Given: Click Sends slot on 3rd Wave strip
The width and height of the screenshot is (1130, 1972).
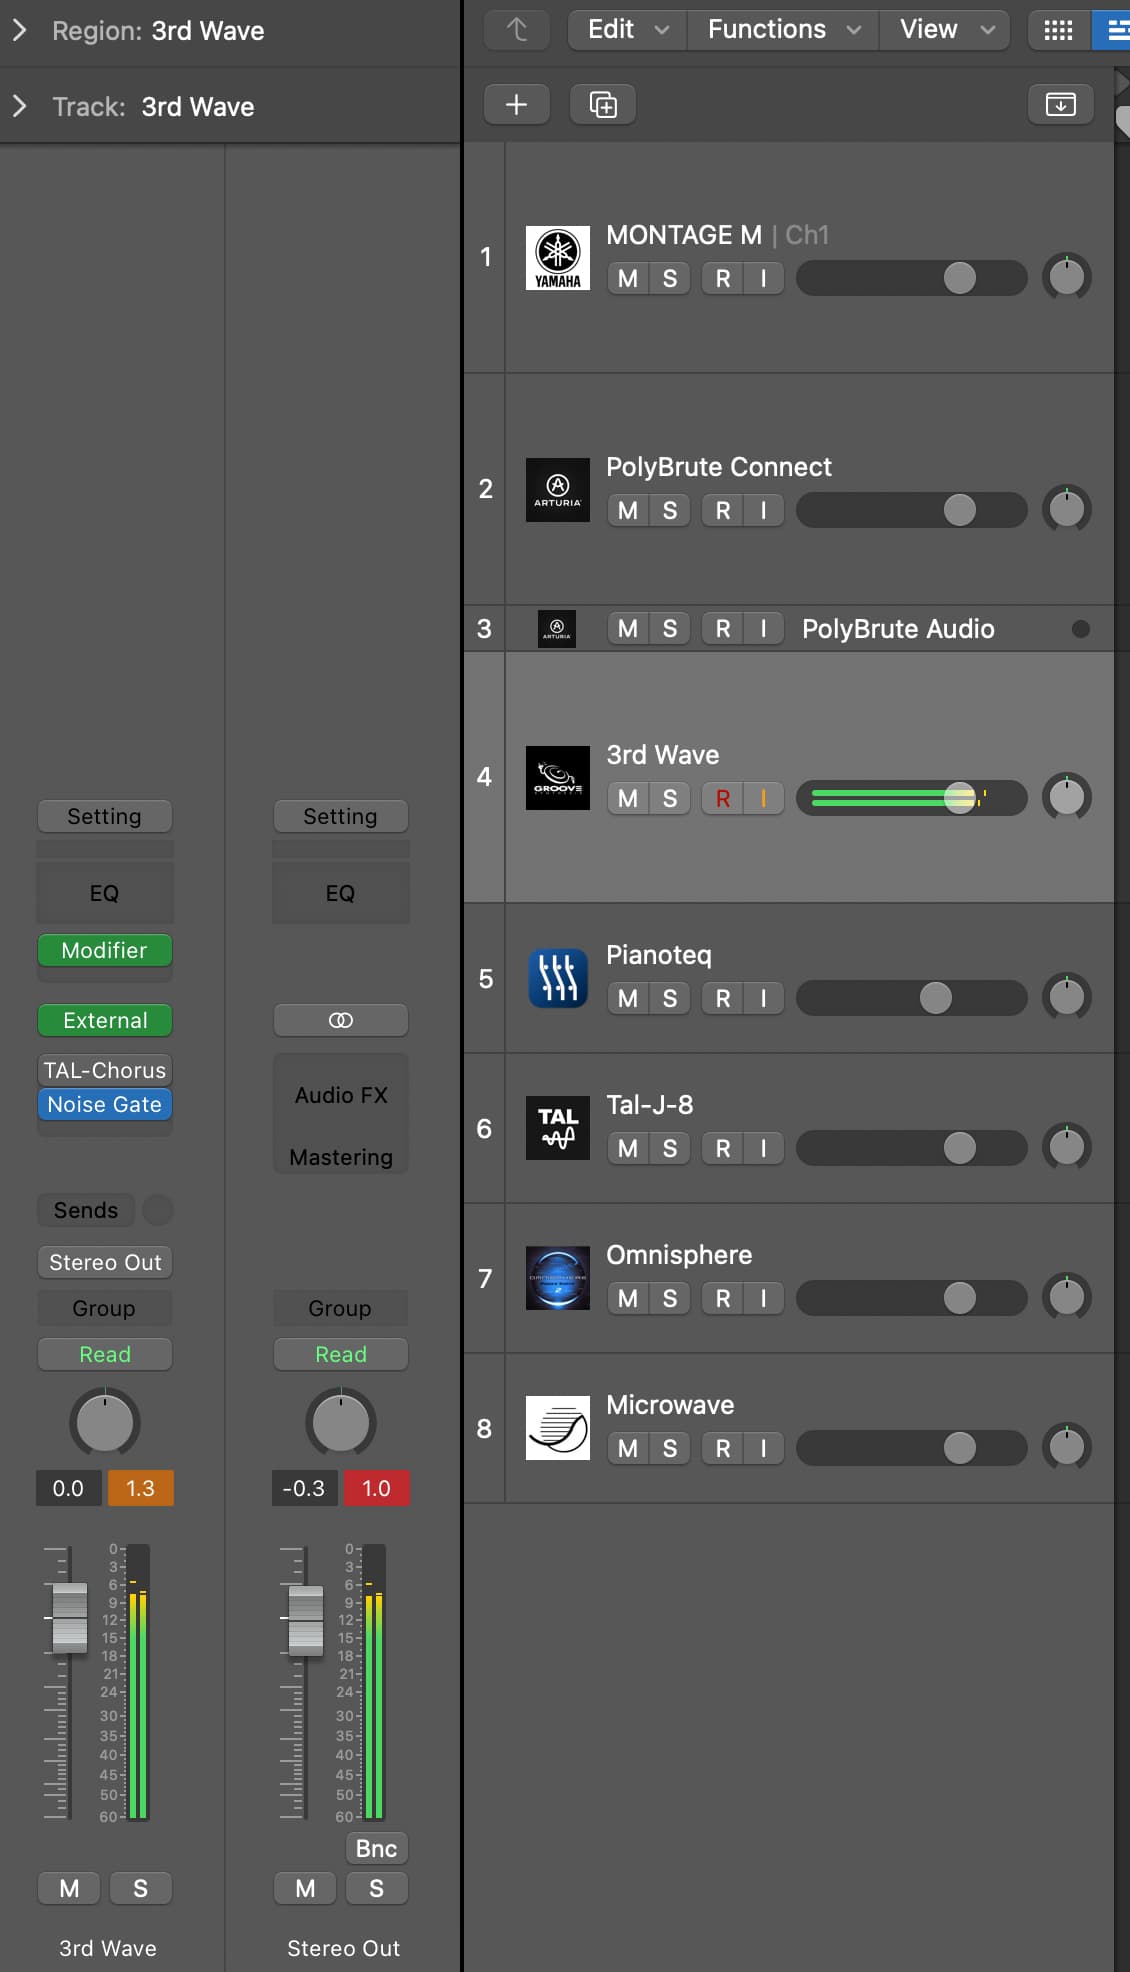Looking at the screenshot, I should click(x=86, y=1210).
